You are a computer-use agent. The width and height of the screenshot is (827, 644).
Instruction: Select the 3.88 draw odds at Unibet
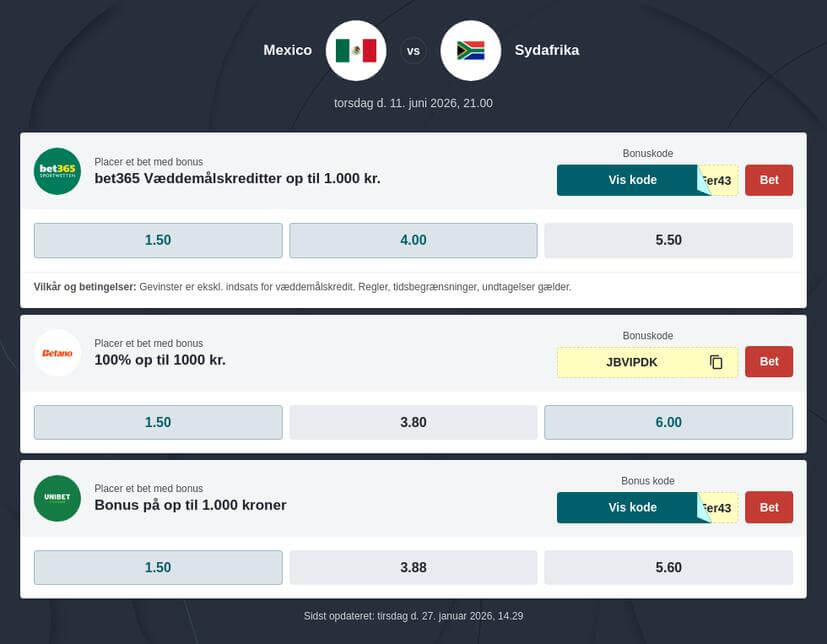tap(412, 567)
